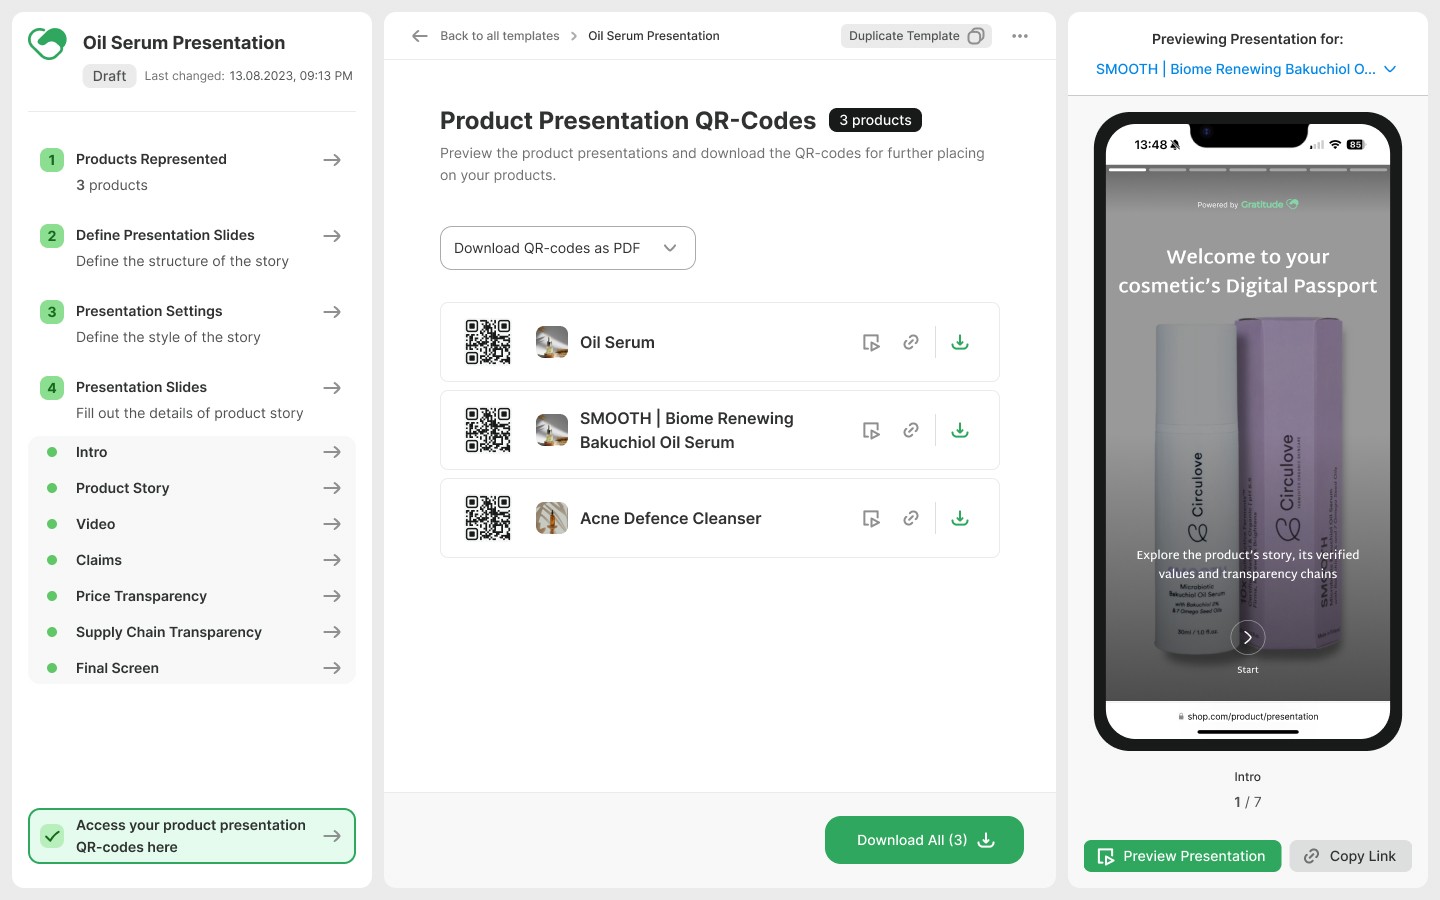
Task: Open step 1 Products Represented
Action: point(192,172)
